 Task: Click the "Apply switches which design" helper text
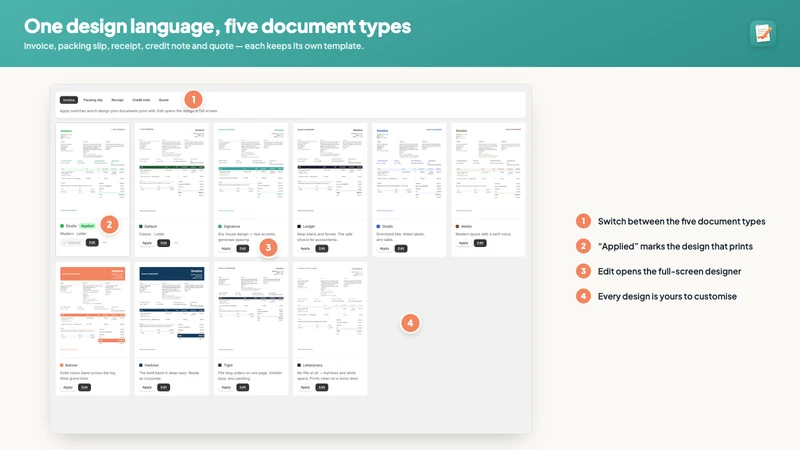coord(139,111)
